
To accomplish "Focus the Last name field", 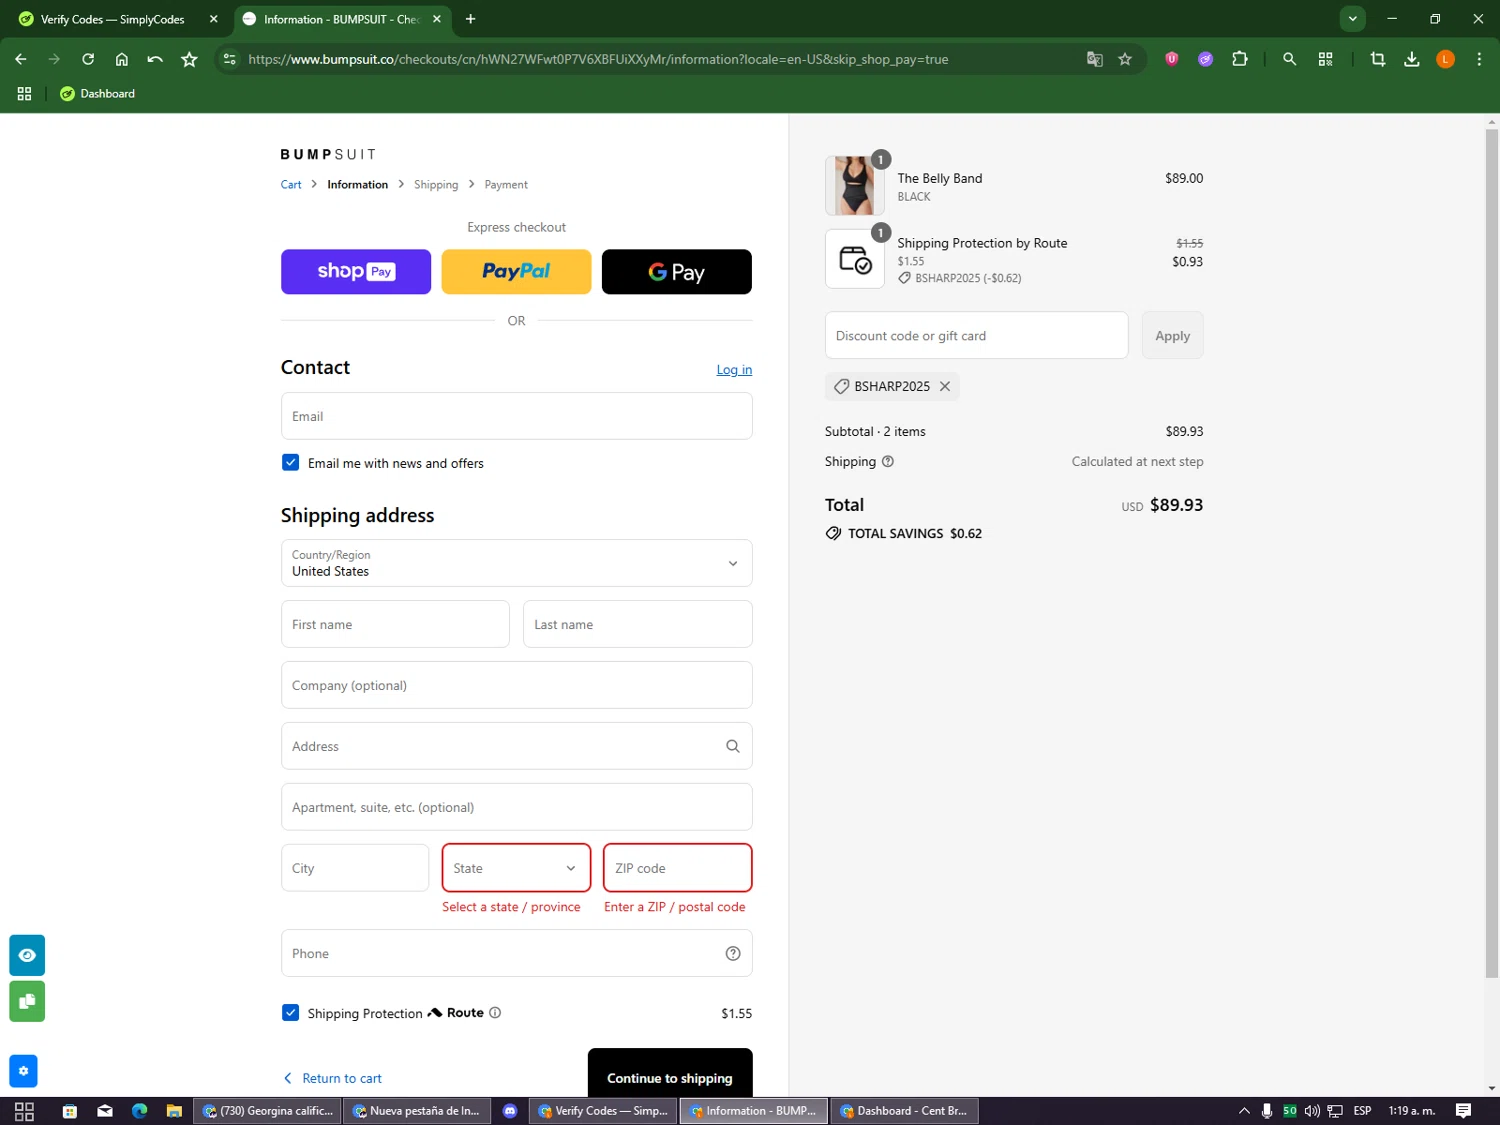I will 638,624.
